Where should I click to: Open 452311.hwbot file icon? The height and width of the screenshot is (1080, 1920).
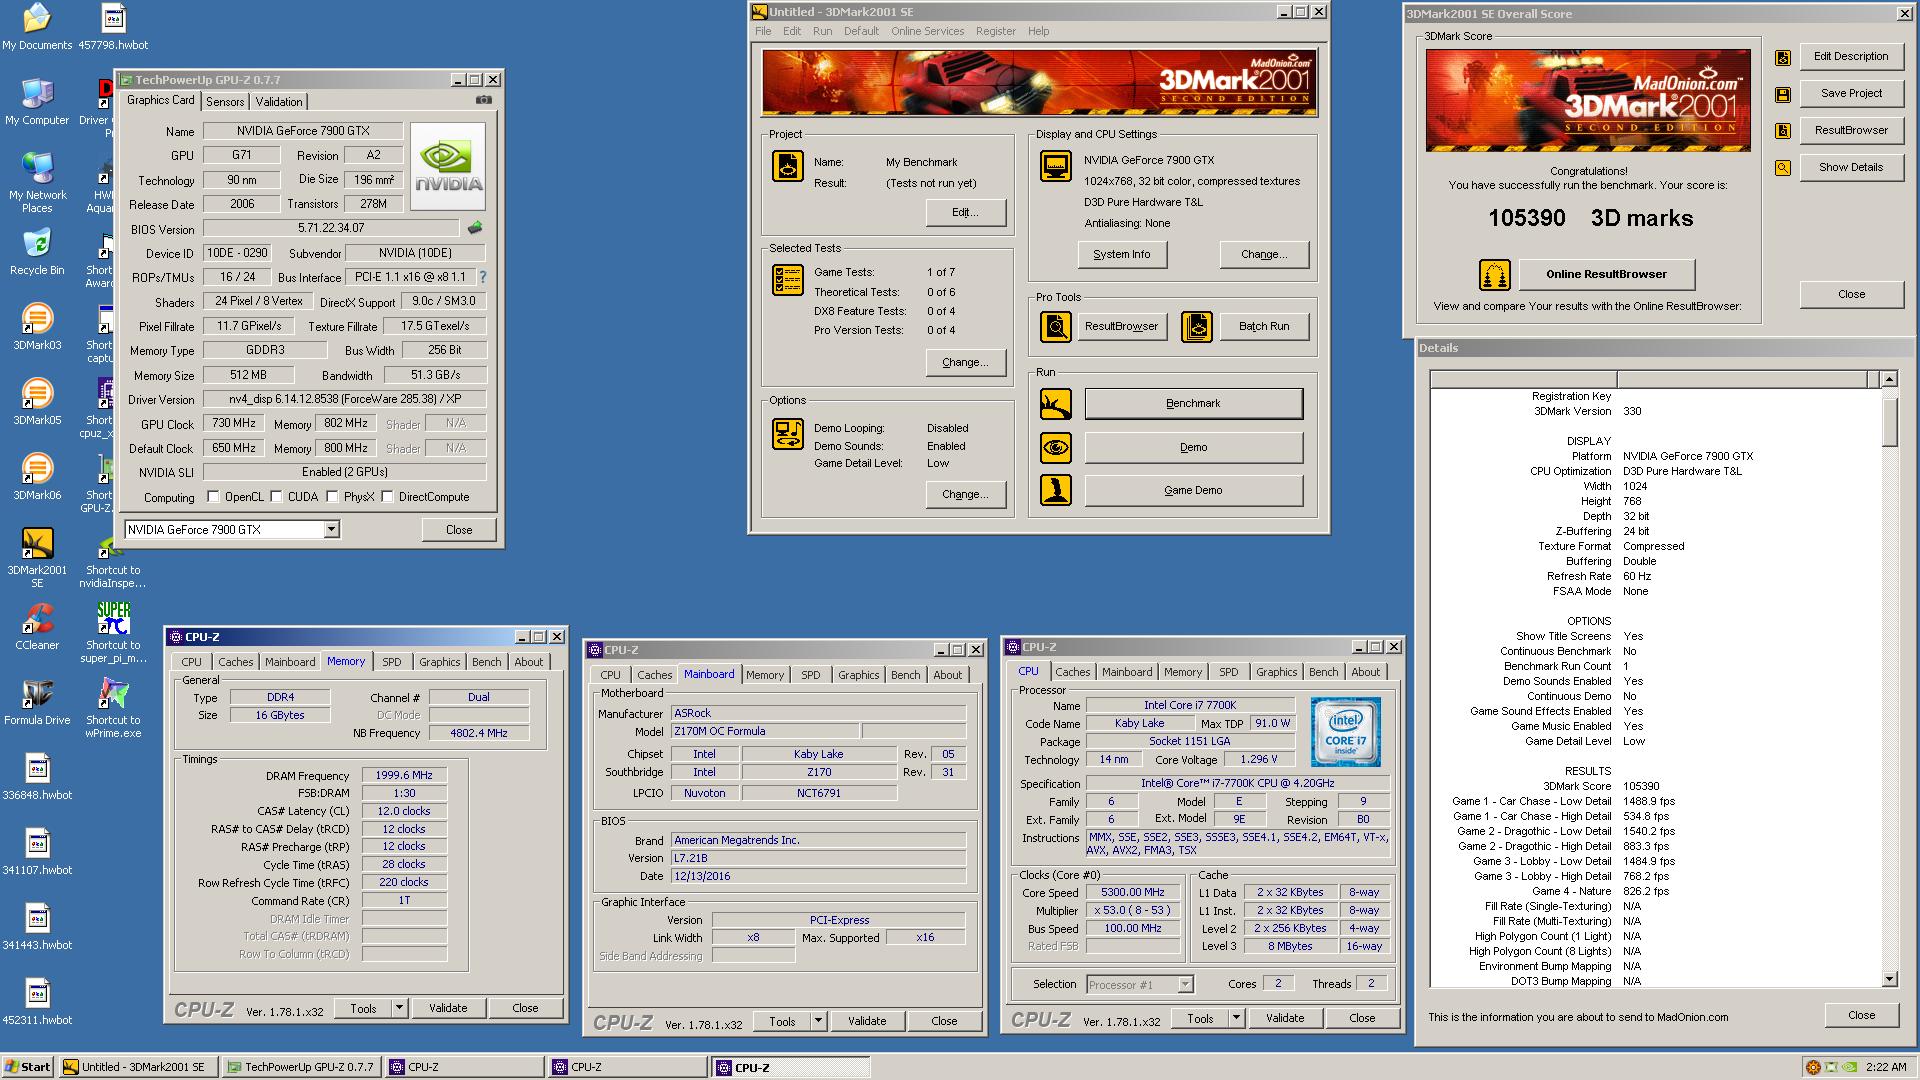[37, 1002]
